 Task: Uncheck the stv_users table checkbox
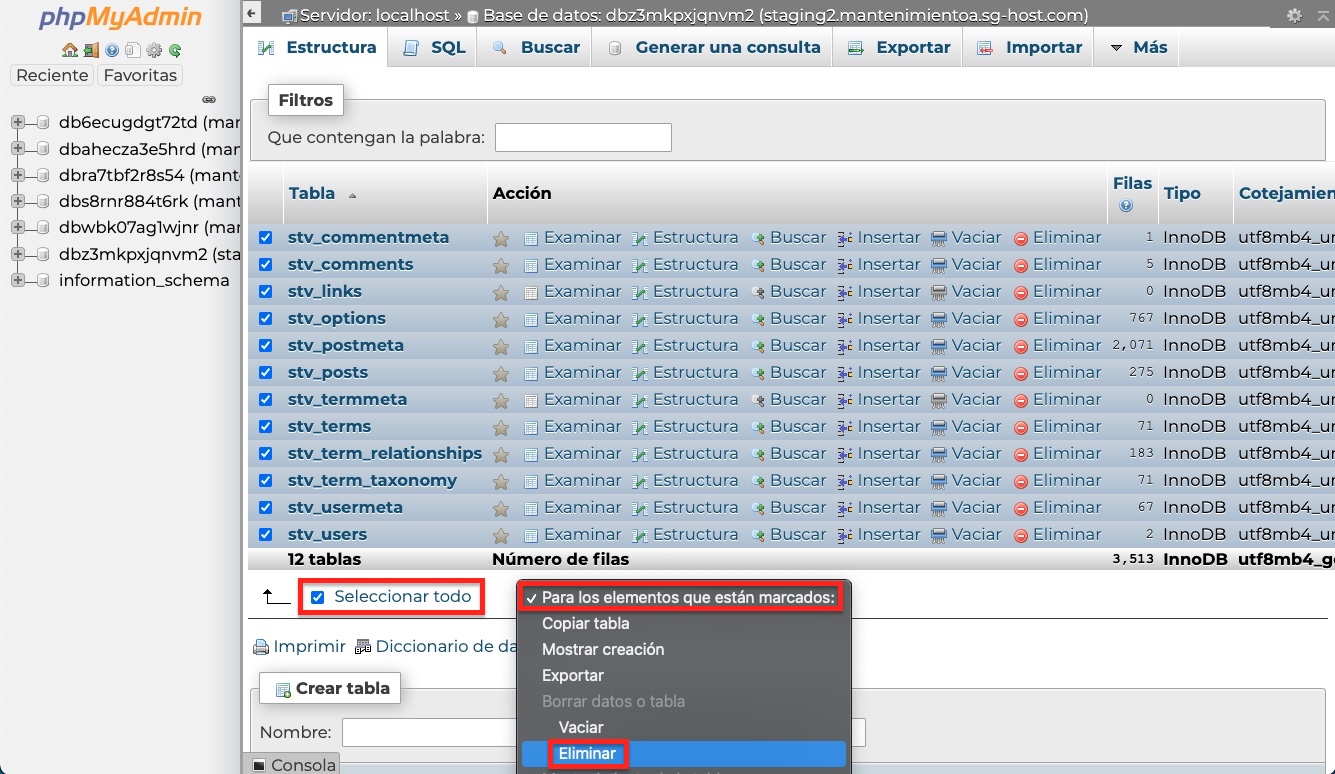[x=264, y=534]
